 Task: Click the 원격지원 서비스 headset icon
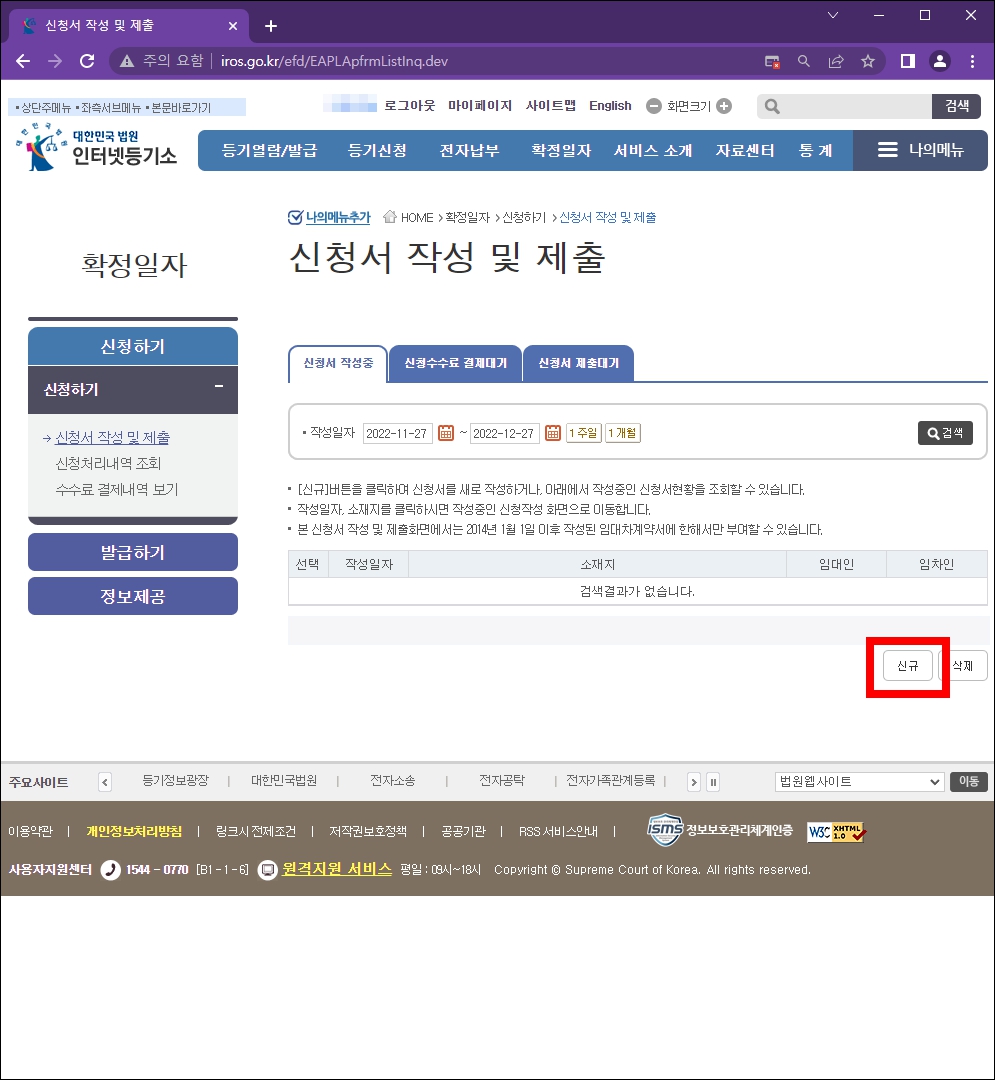click(267, 869)
